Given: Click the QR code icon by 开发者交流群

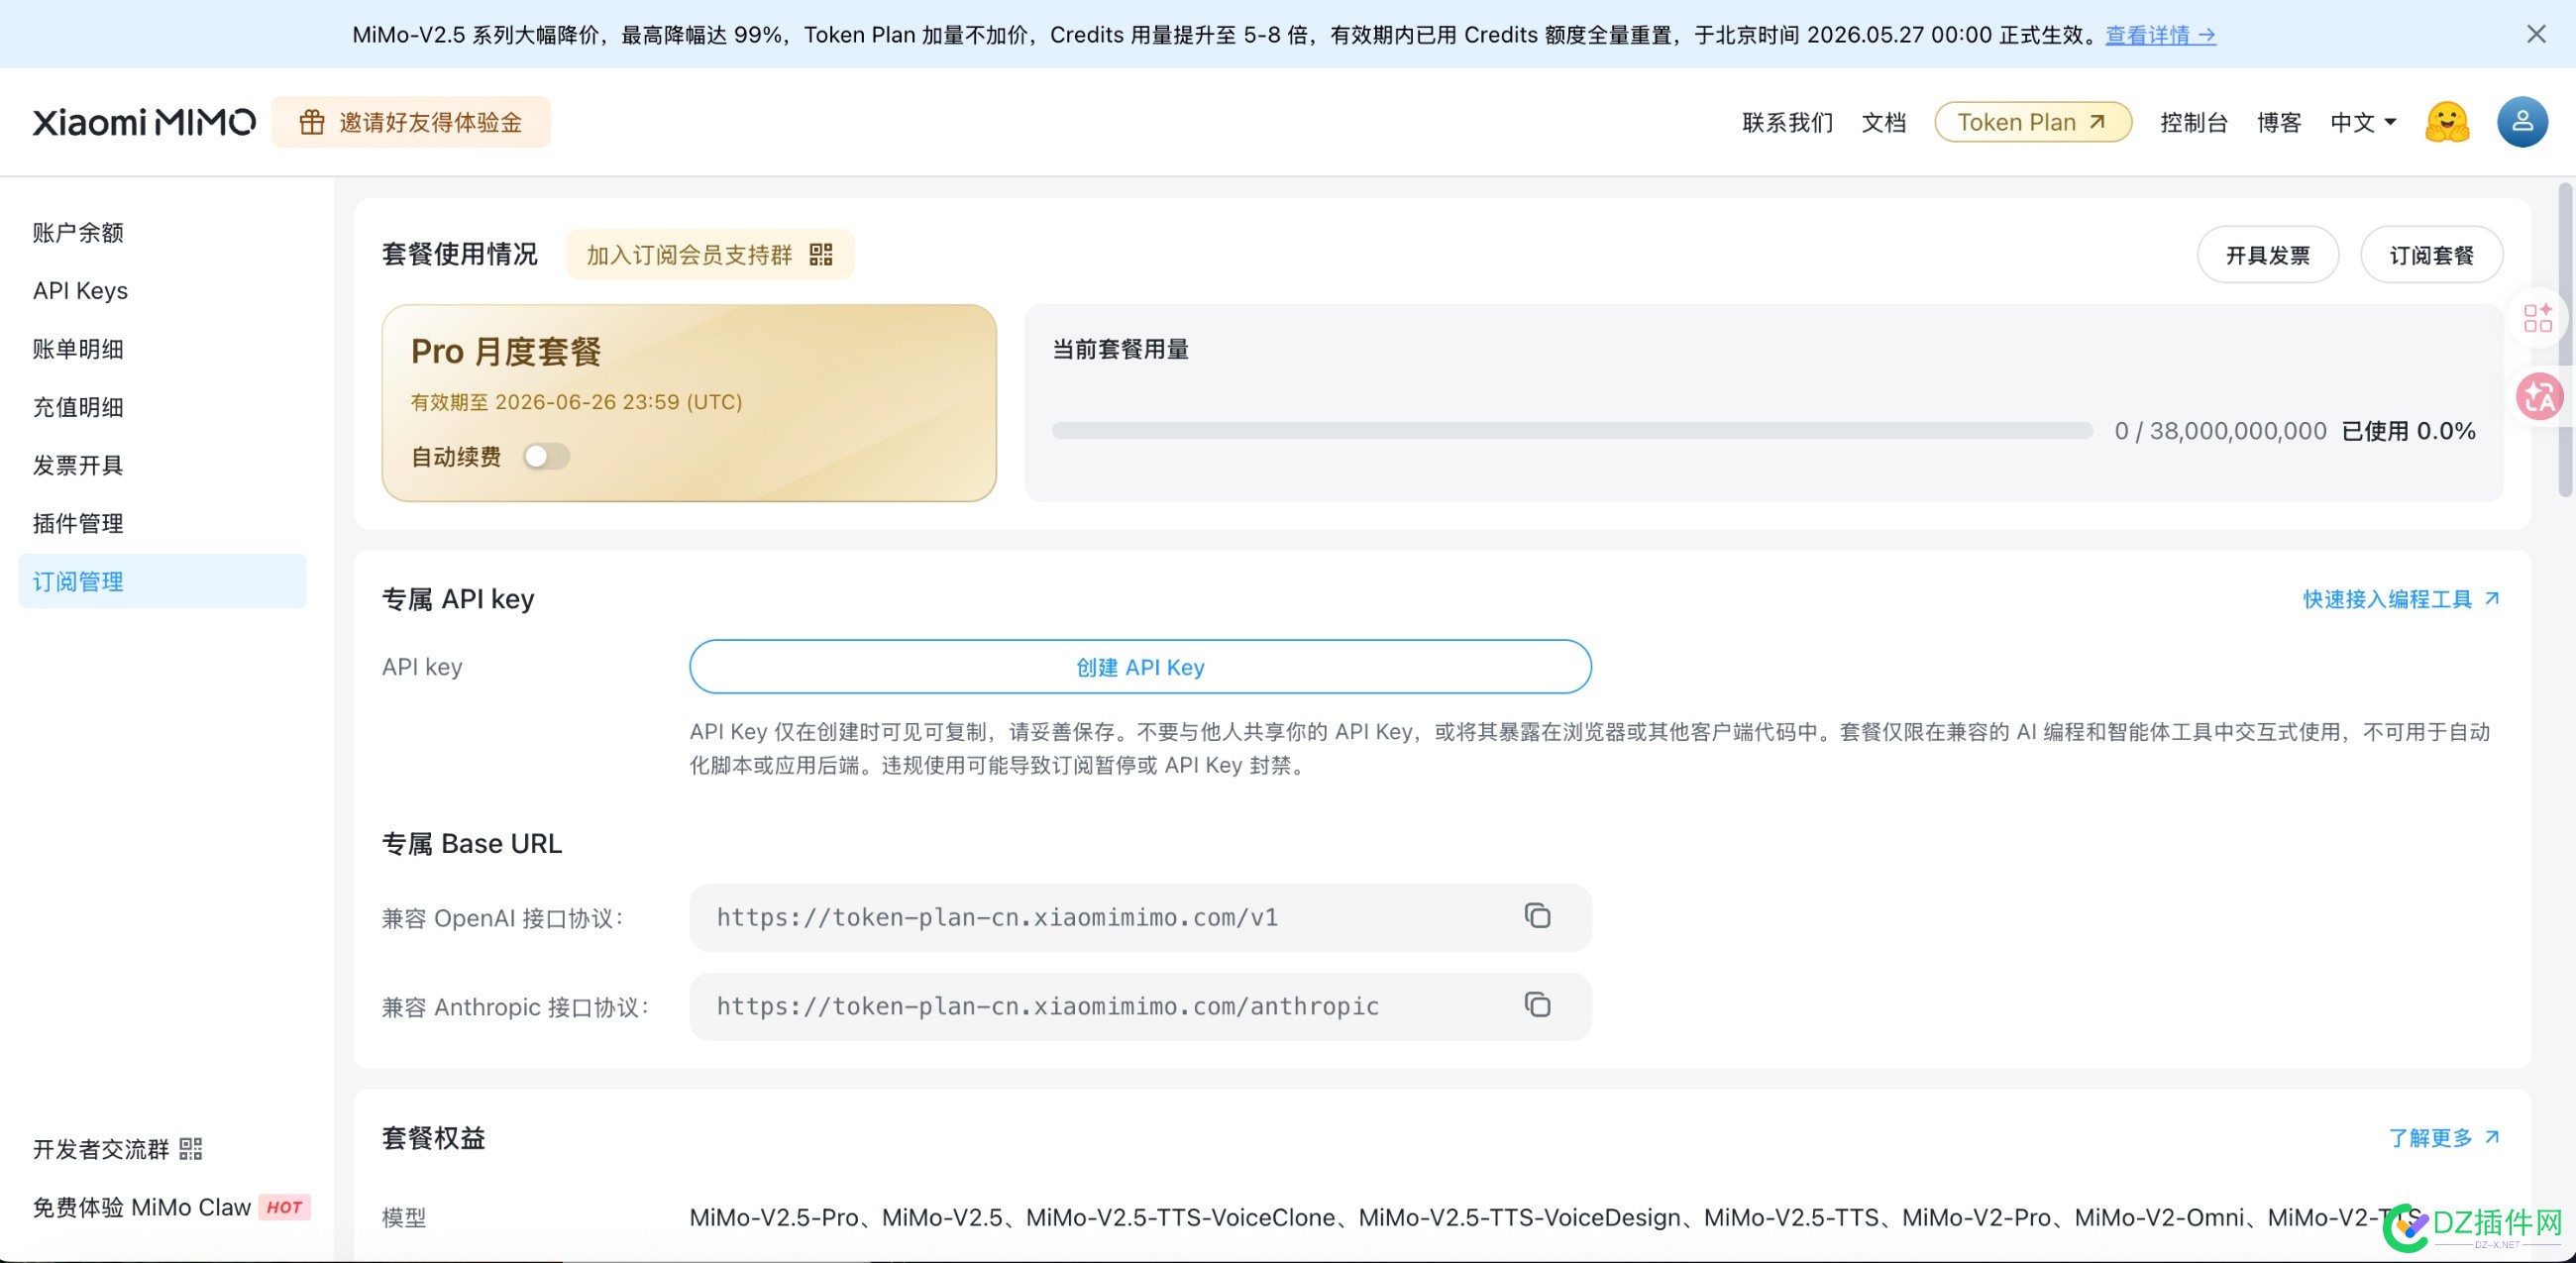Looking at the screenshot, I should click(x=191, y=1148).
